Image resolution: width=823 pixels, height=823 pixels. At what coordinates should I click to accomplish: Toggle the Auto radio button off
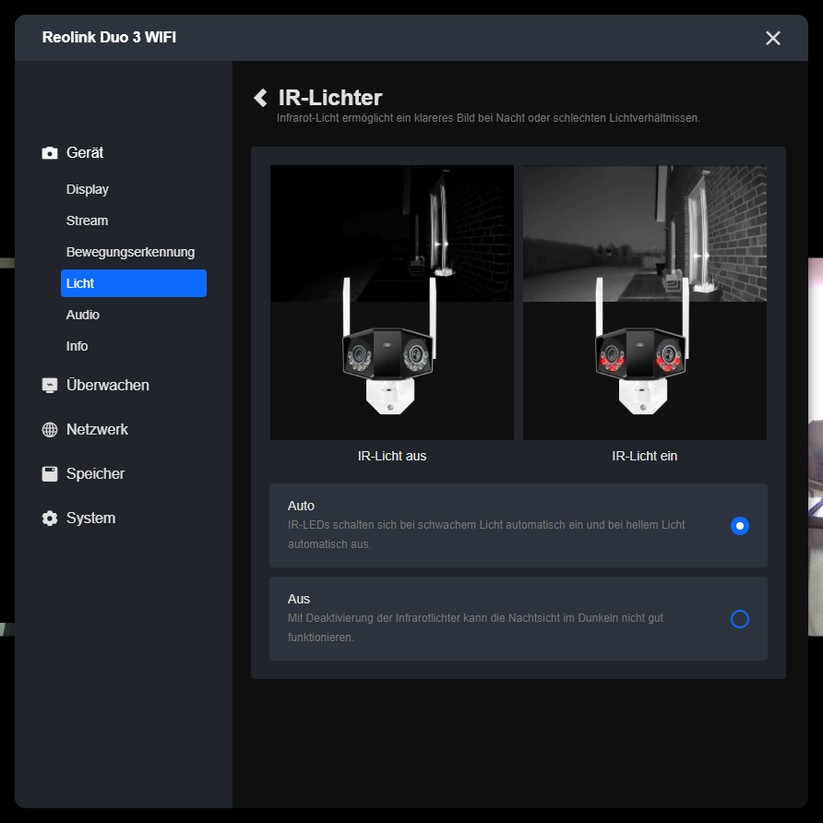coord(739,525)
